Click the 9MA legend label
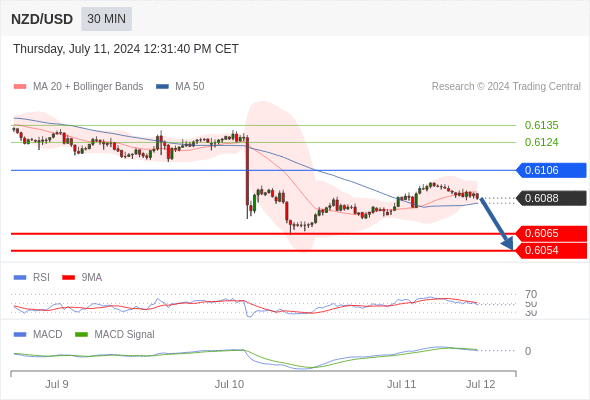 (x=92, y=278)
